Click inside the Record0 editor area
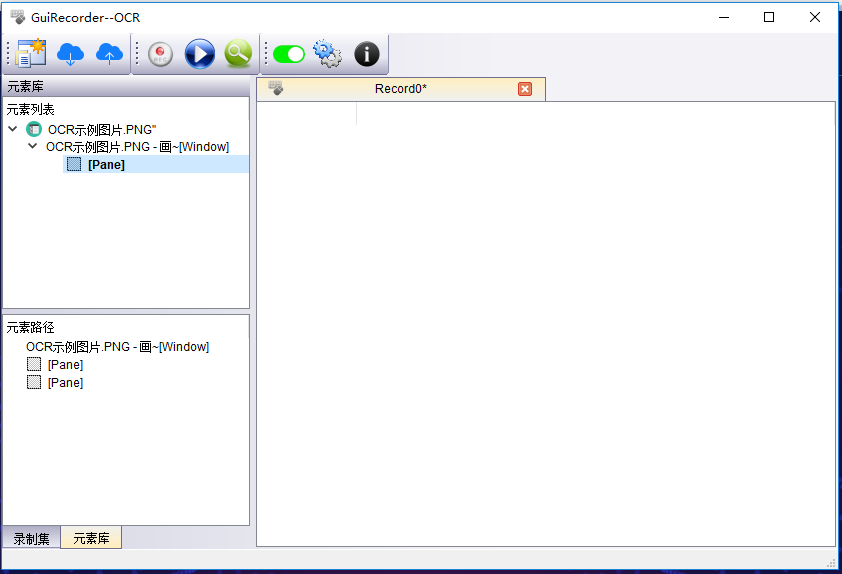 point(546,324)
